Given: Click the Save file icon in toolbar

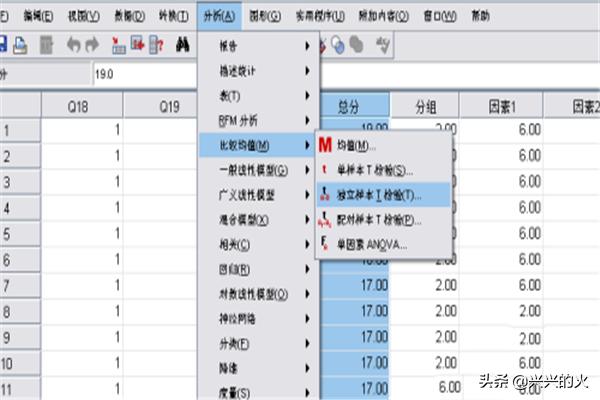Looking at the screenshot, I should tap(3, 45).
